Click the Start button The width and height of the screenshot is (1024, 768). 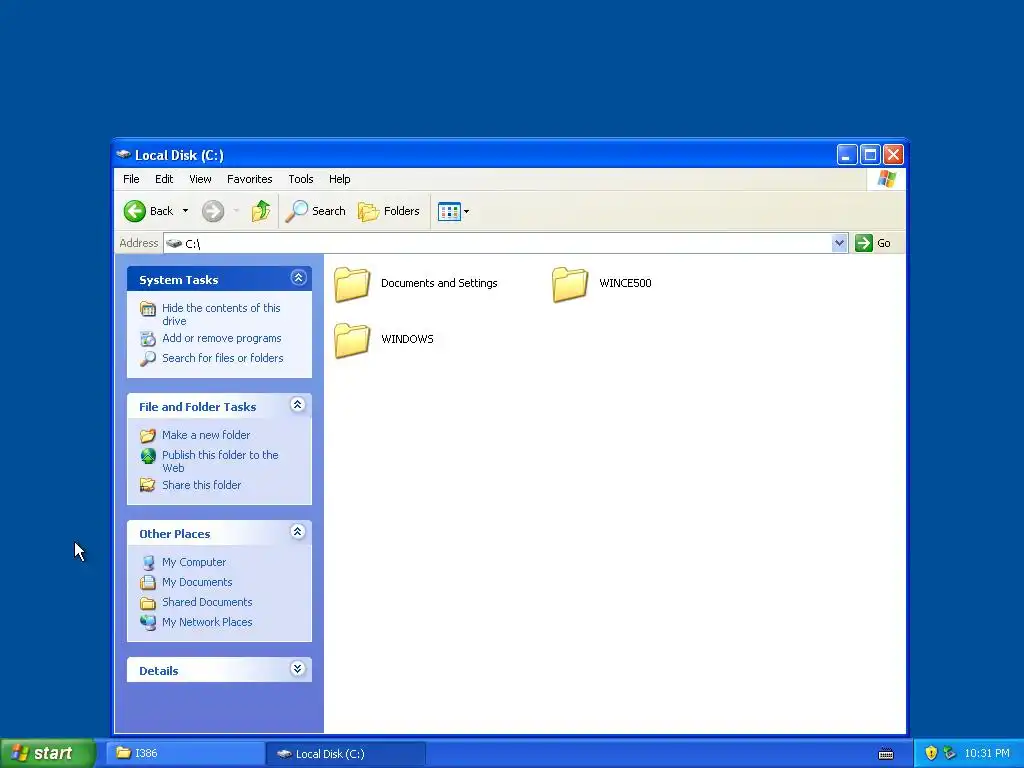click(48, 753)
